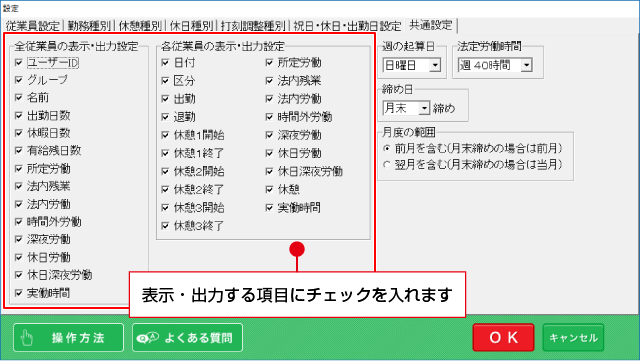Go to the 打刻調整種別 tab
This screenshot has width=640, height=362.
[253, 26]
